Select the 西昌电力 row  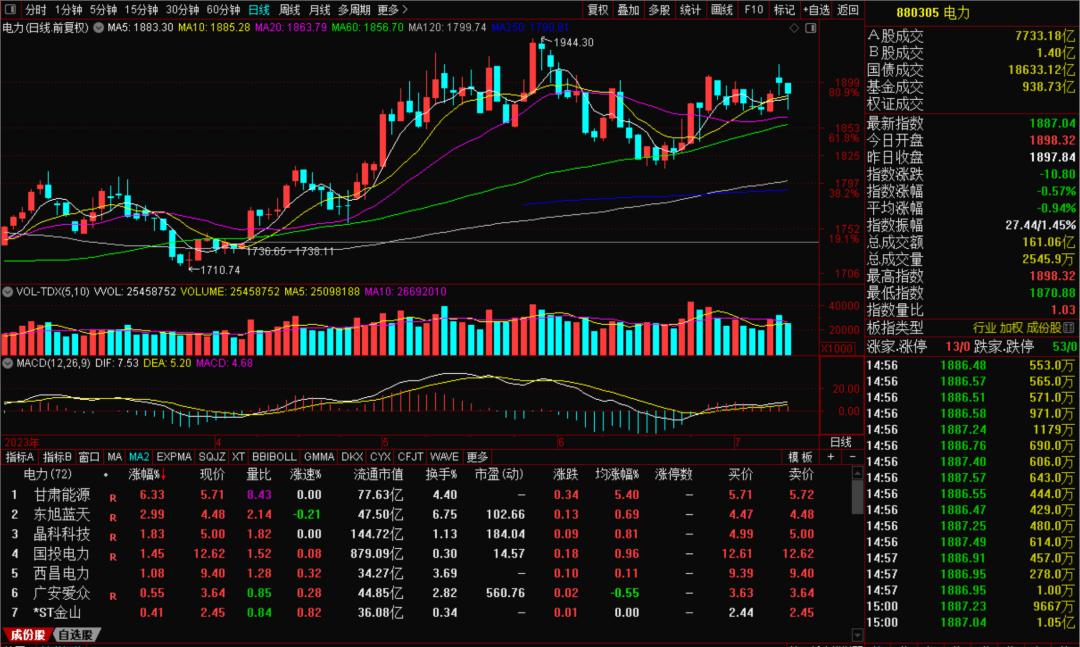pyautogui.click(x=427, y=573)
